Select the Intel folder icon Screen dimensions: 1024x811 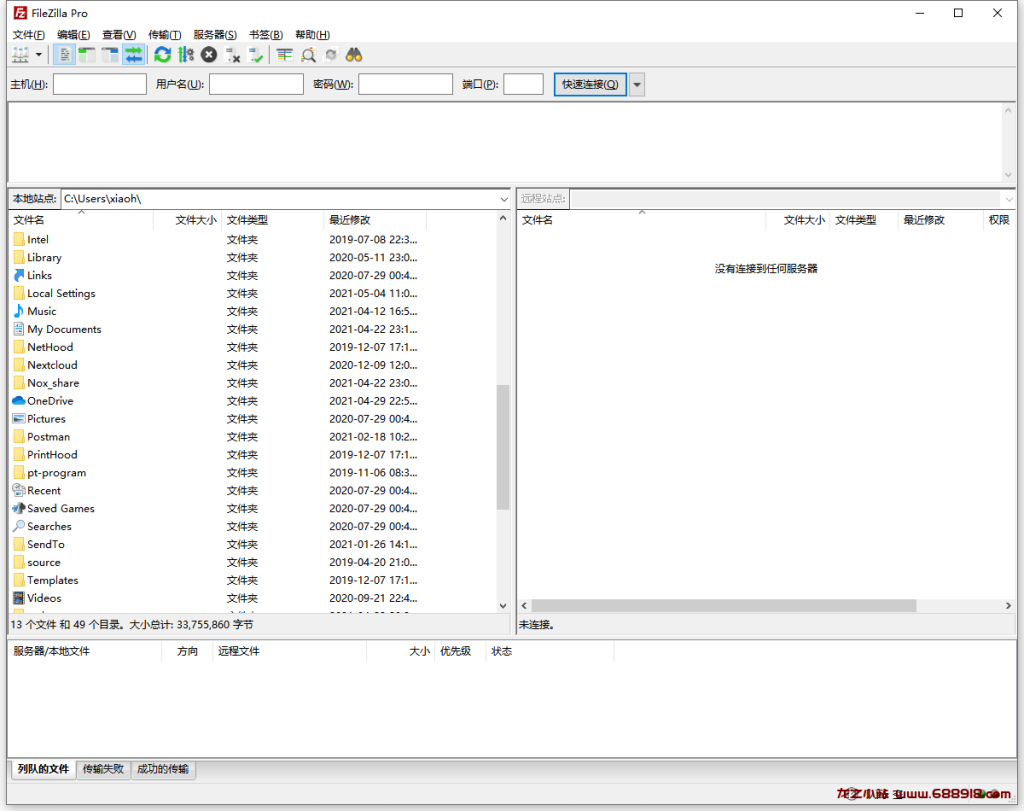pyautogui.click(x=19, y=240)
